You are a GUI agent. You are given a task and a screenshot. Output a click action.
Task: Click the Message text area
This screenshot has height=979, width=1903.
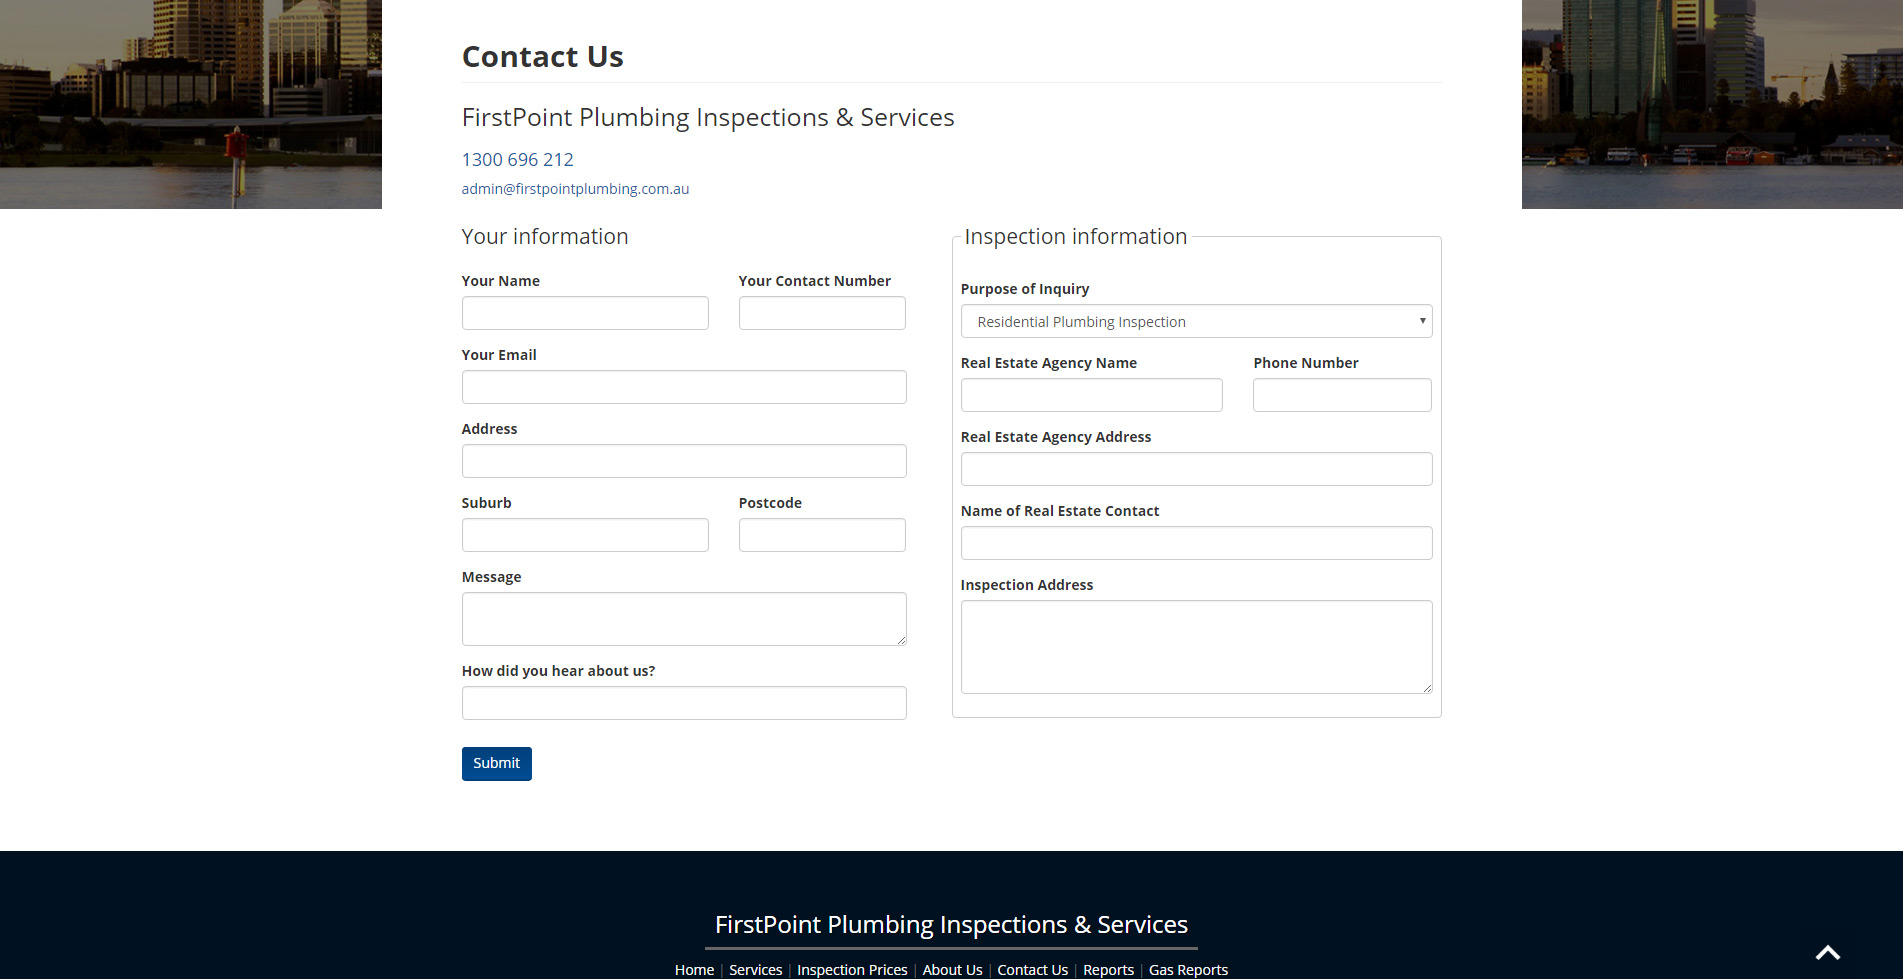click(684, 619)
